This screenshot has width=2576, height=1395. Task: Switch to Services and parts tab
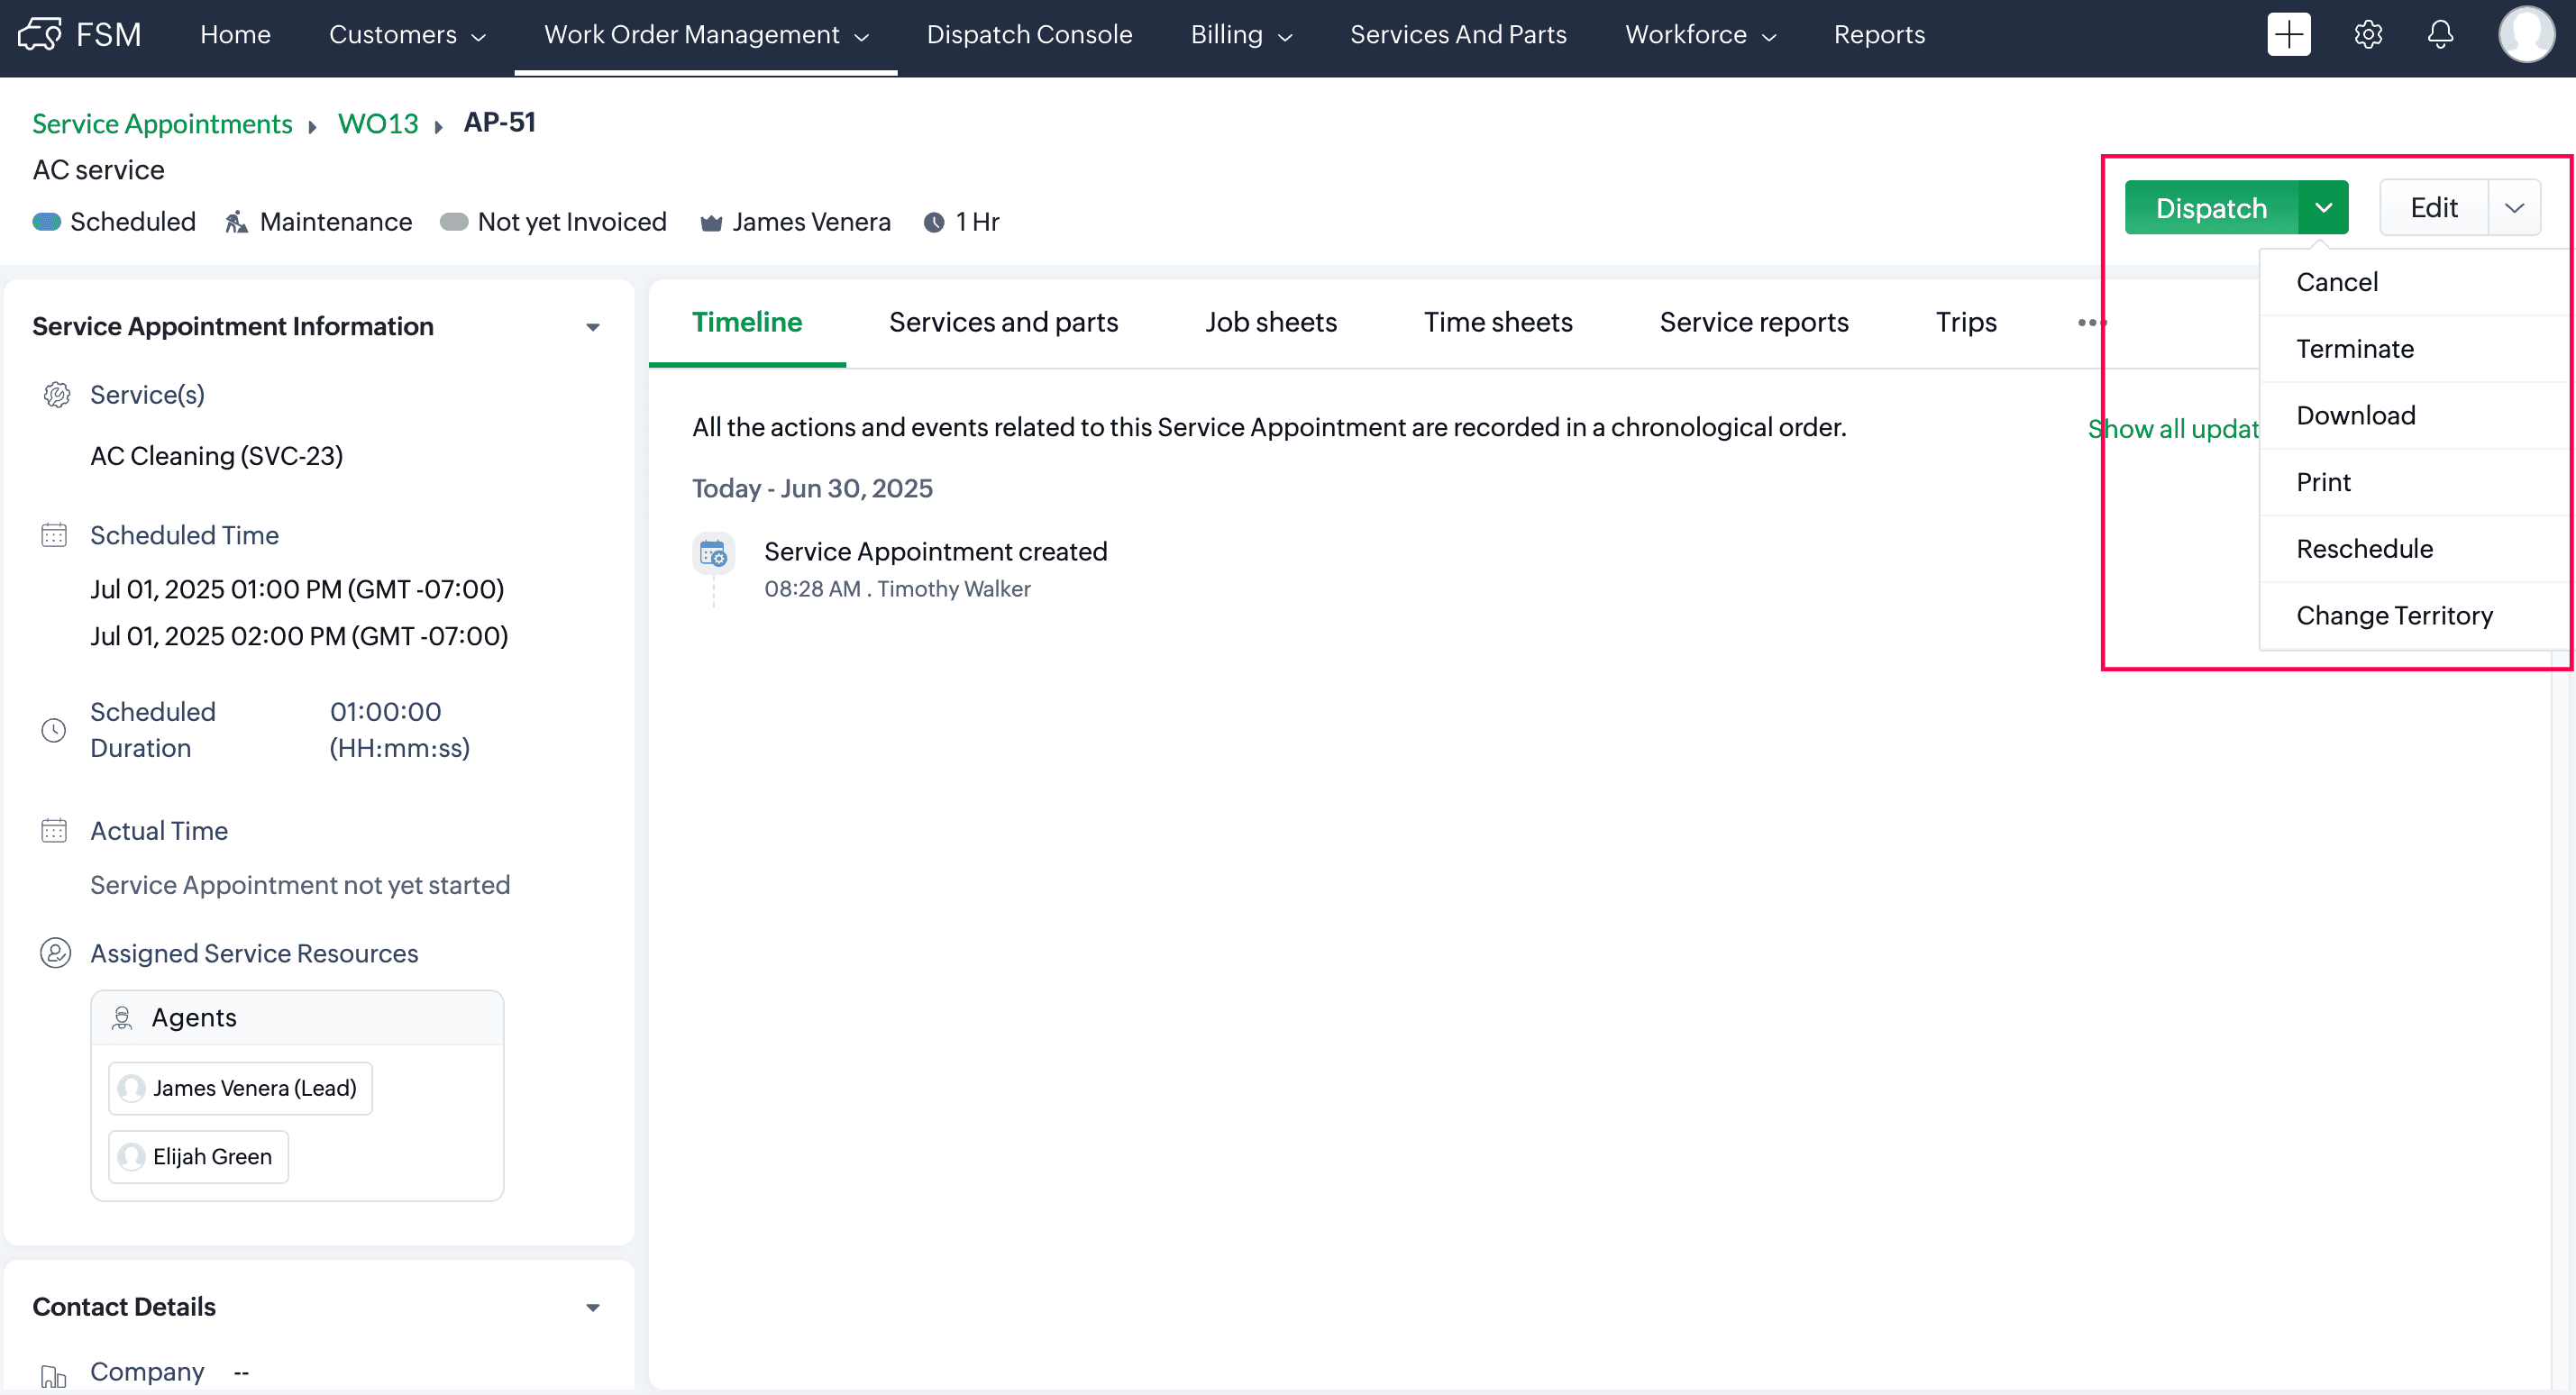click(1003, 322)
